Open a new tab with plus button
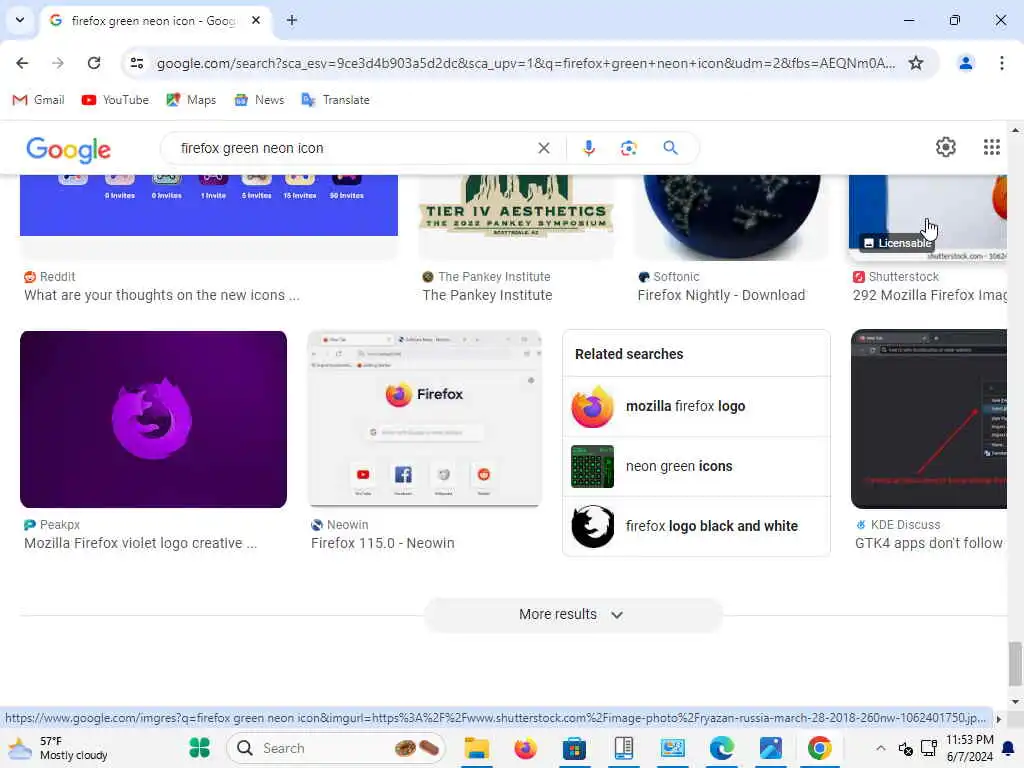This screenshot has height=768, width=1024. pos(292,20)
